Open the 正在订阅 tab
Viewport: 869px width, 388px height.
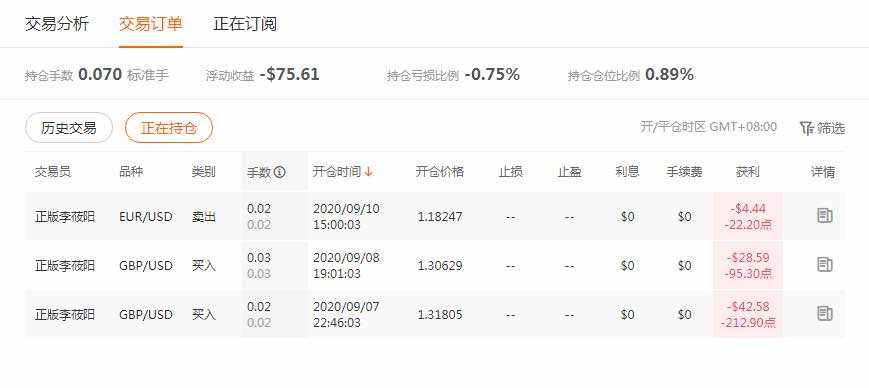tap(245, 24)
